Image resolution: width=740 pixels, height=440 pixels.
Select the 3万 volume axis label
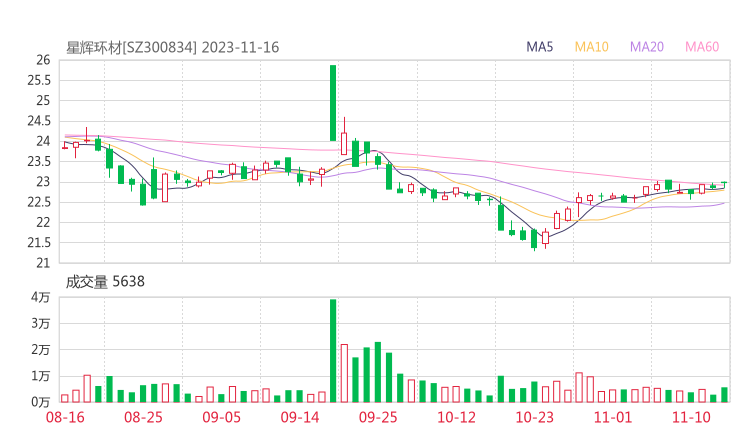(x=41, y=323)
